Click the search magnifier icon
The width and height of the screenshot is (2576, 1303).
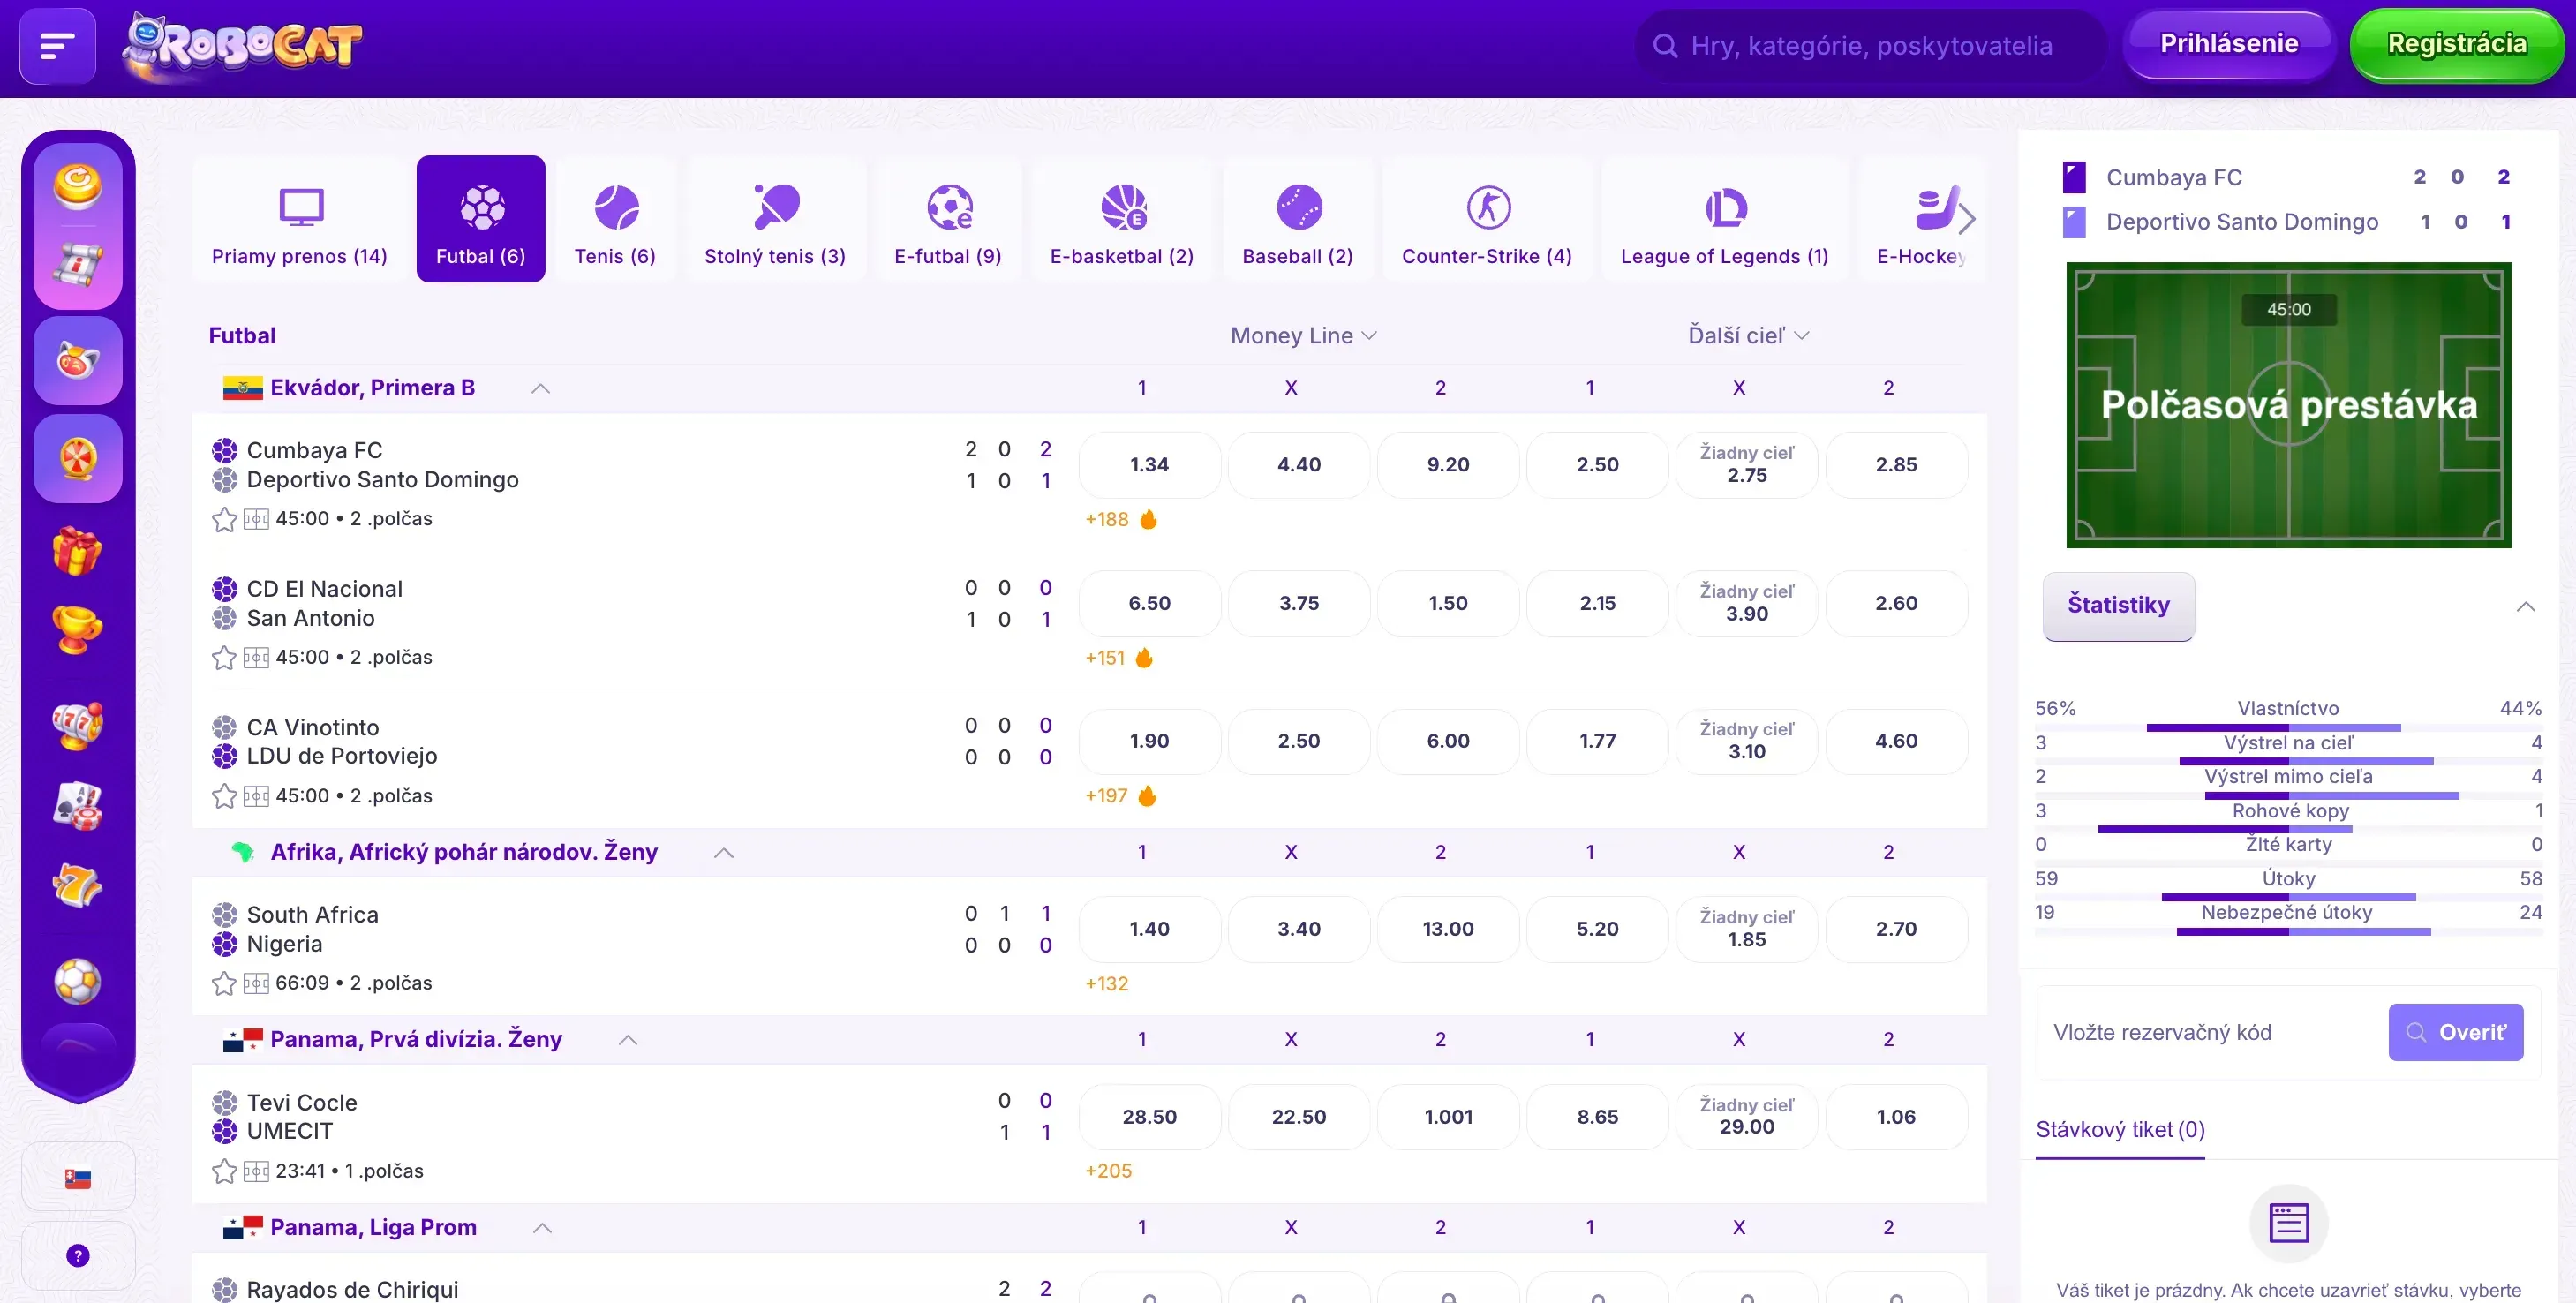click(1665, 46)
